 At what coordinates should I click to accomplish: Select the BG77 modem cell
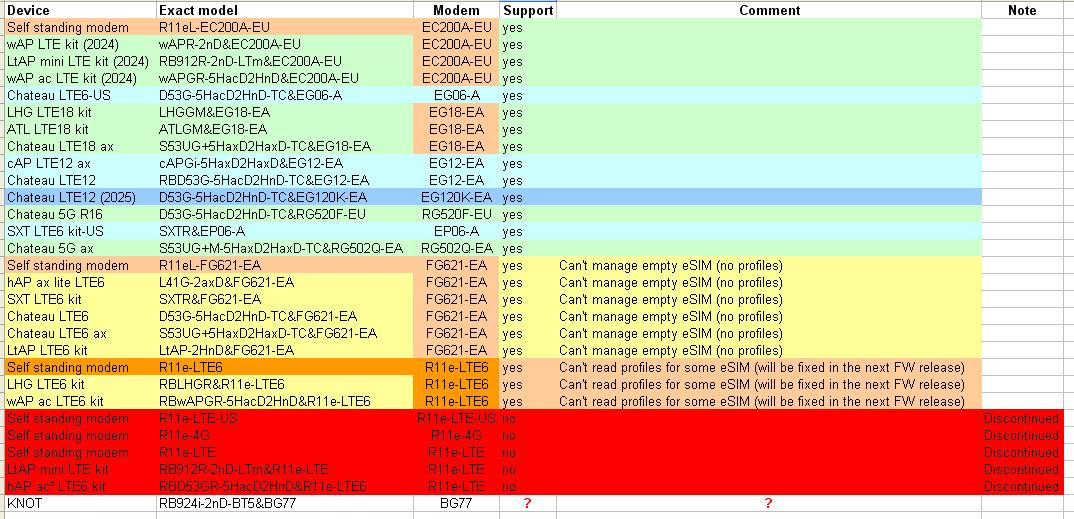(456, 504)
